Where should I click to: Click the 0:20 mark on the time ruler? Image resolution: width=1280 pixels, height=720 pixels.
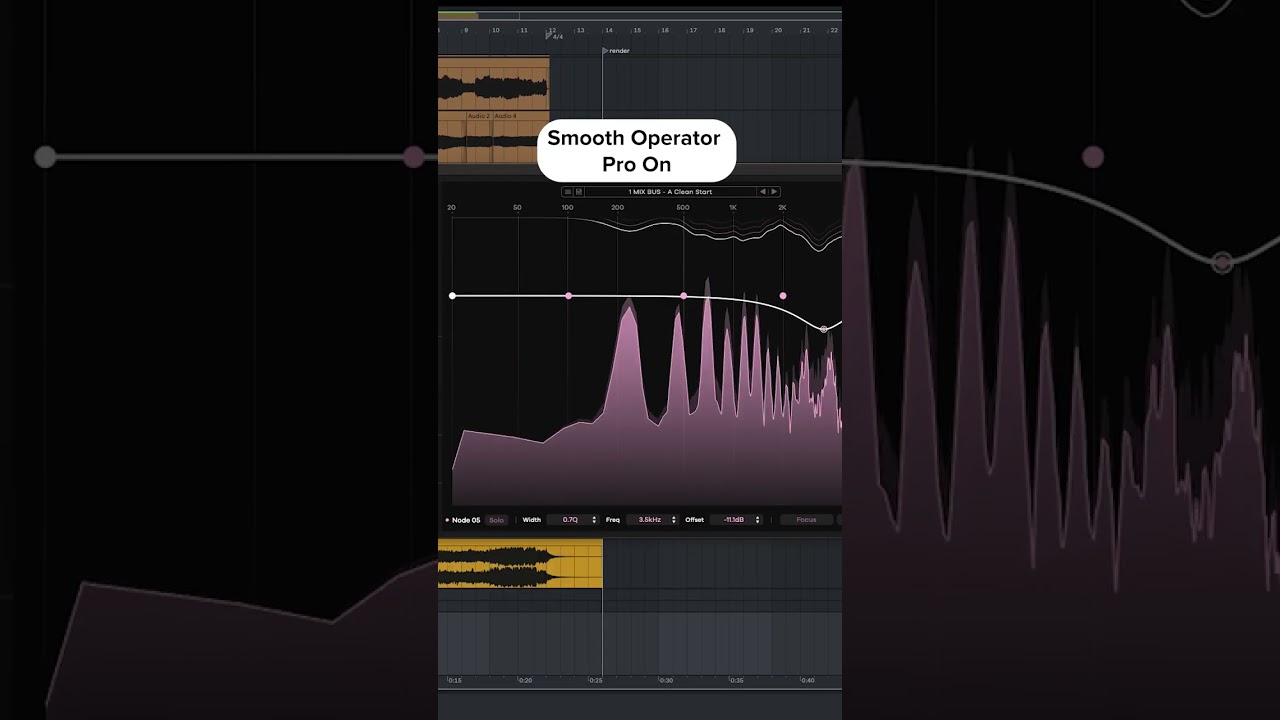524,681
